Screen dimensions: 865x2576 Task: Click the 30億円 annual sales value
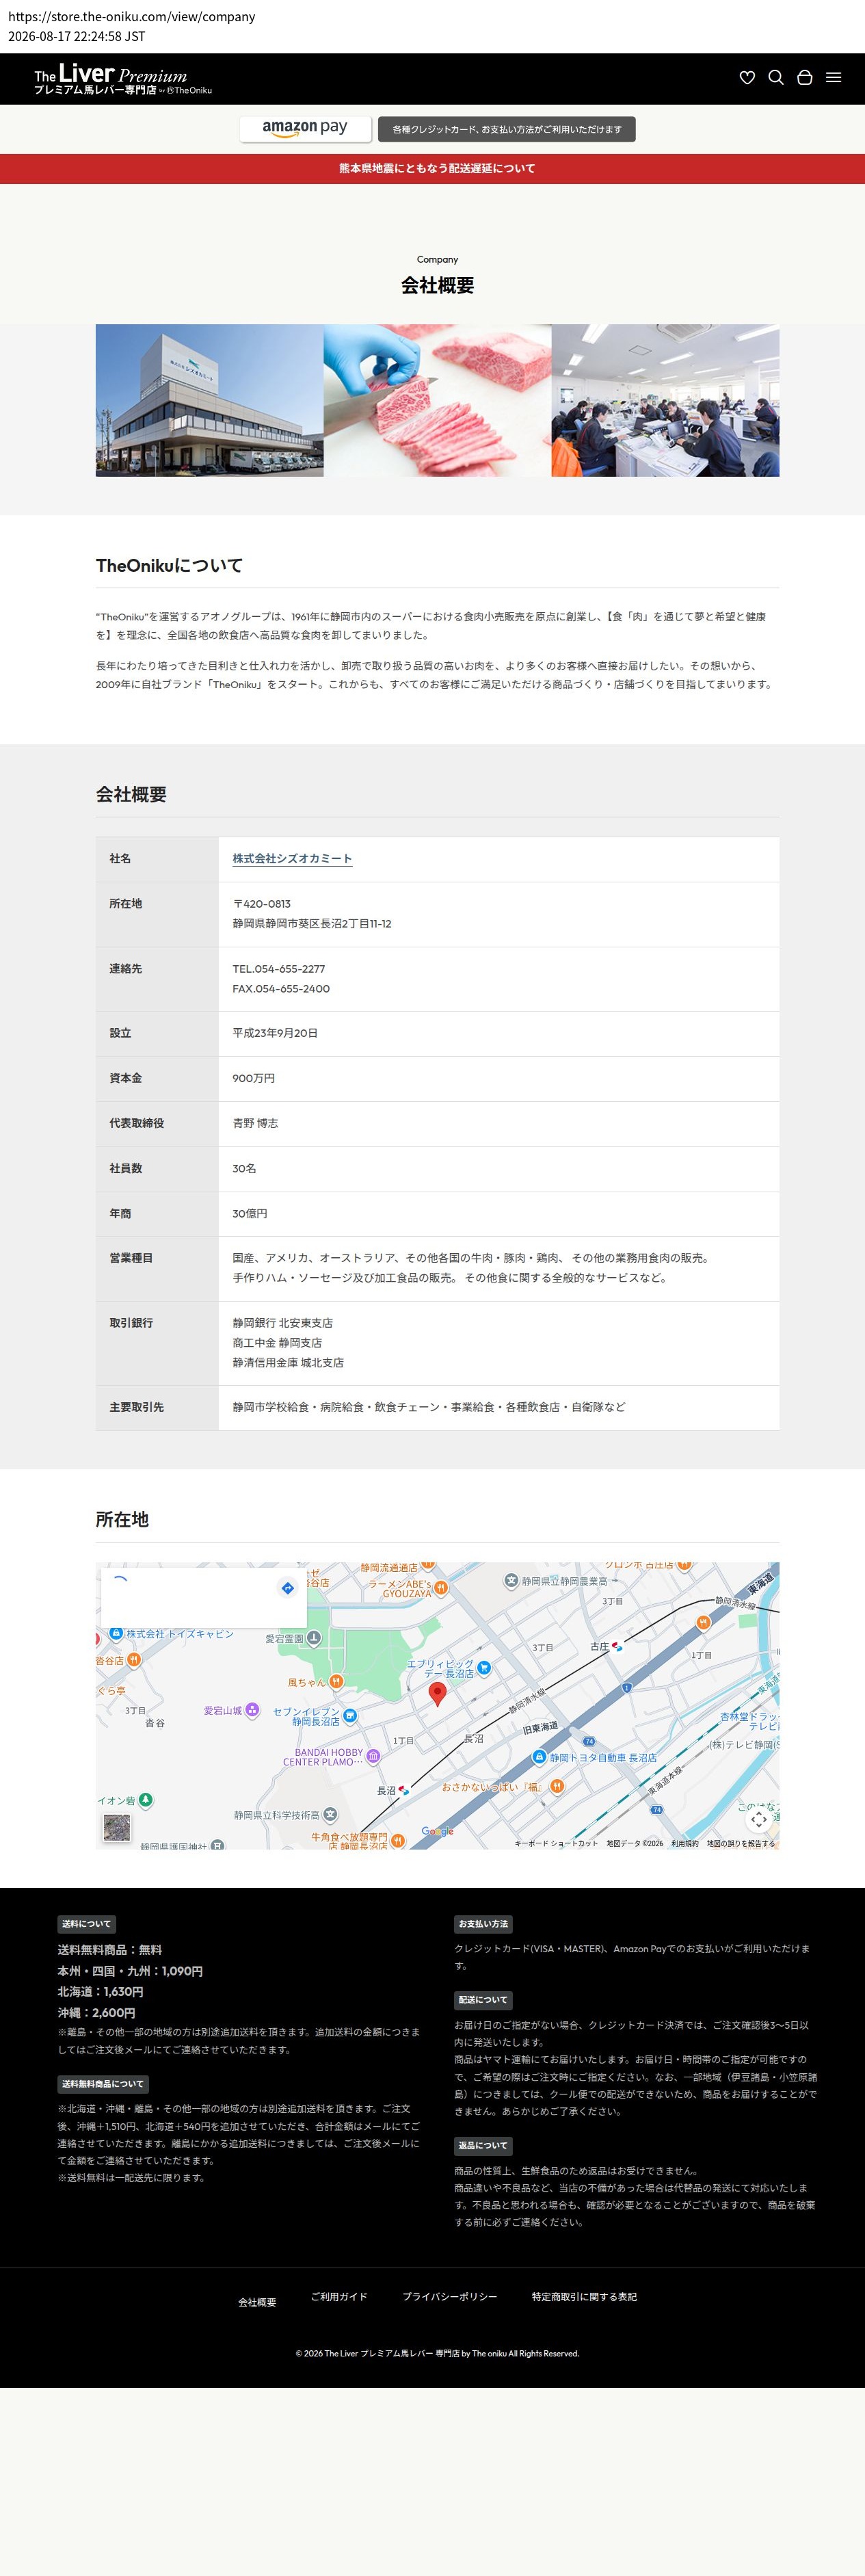pyautogui.click(x=250, y=1213)
